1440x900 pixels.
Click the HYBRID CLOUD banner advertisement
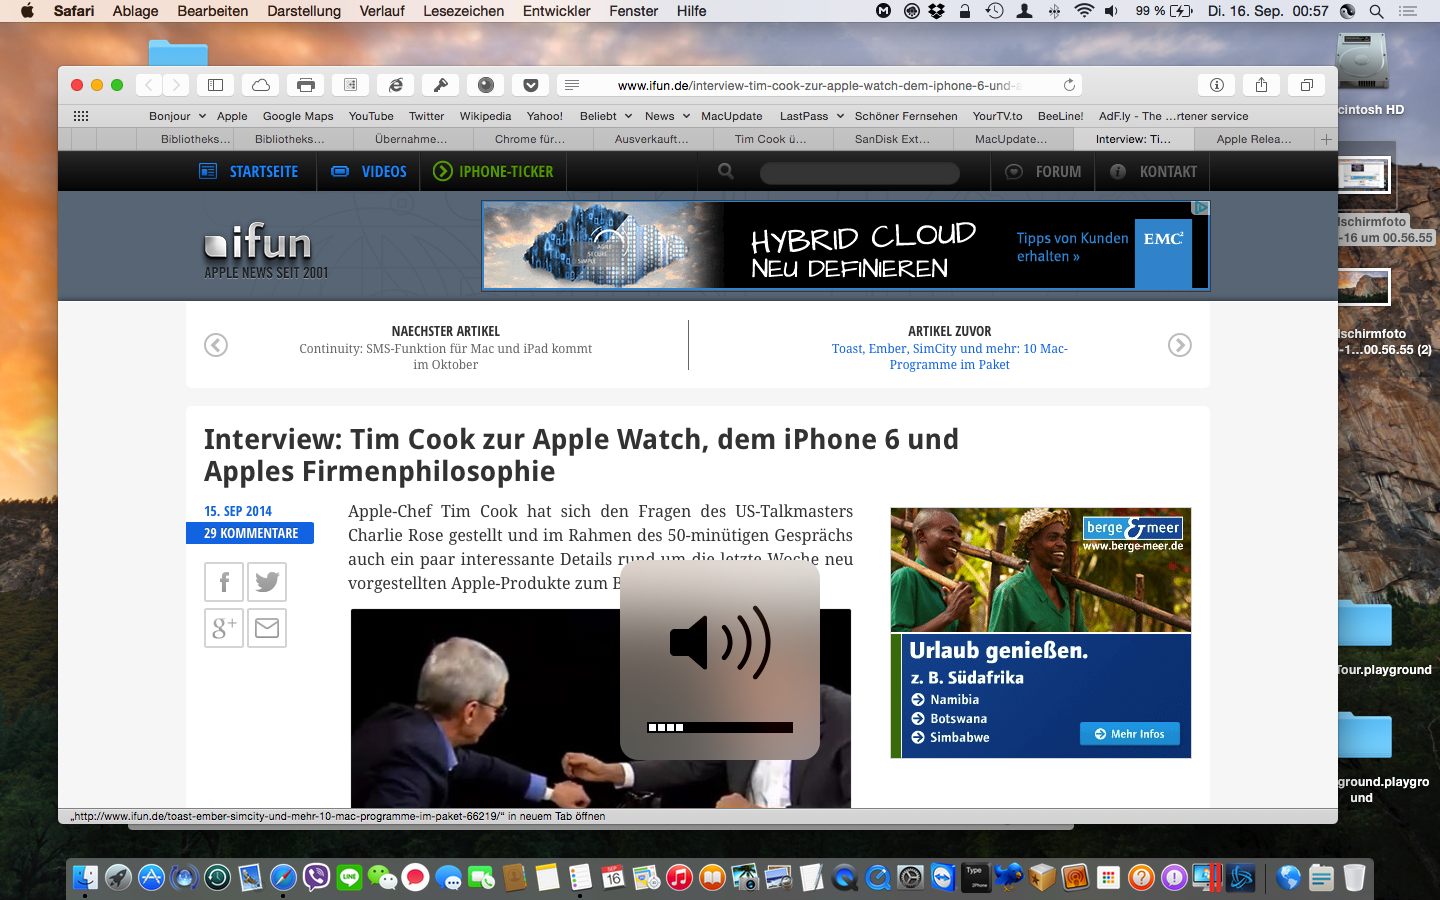tap(846, 246)
